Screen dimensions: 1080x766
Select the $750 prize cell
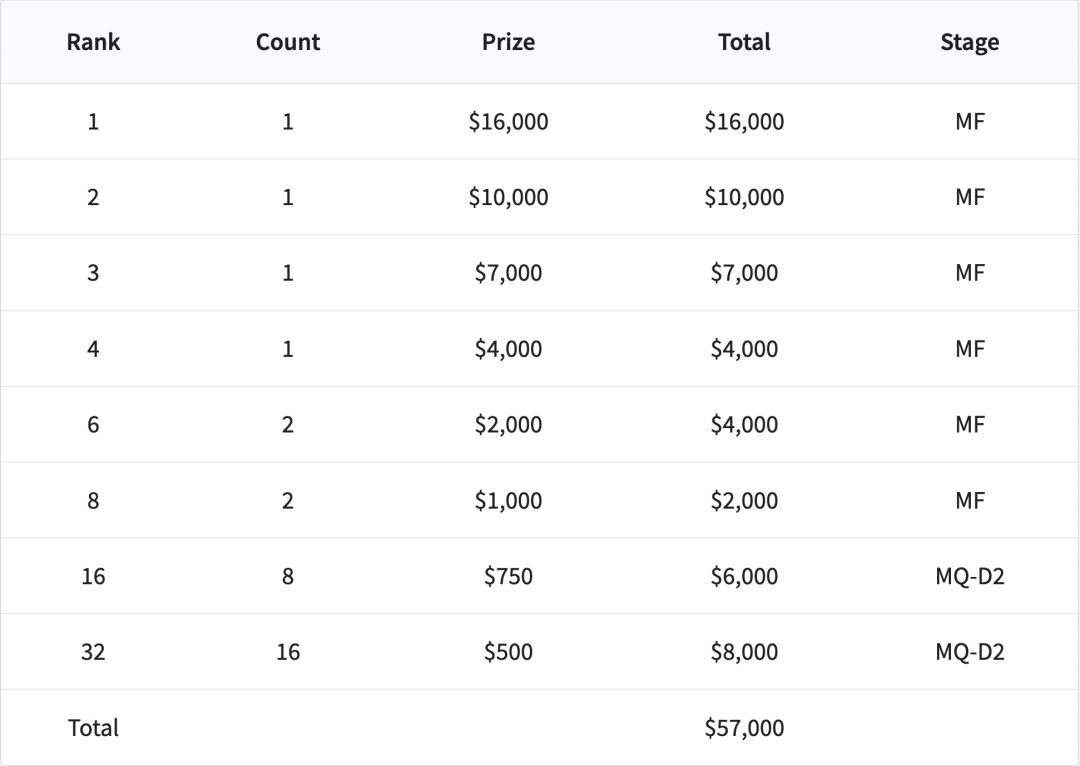pos(508,576)
